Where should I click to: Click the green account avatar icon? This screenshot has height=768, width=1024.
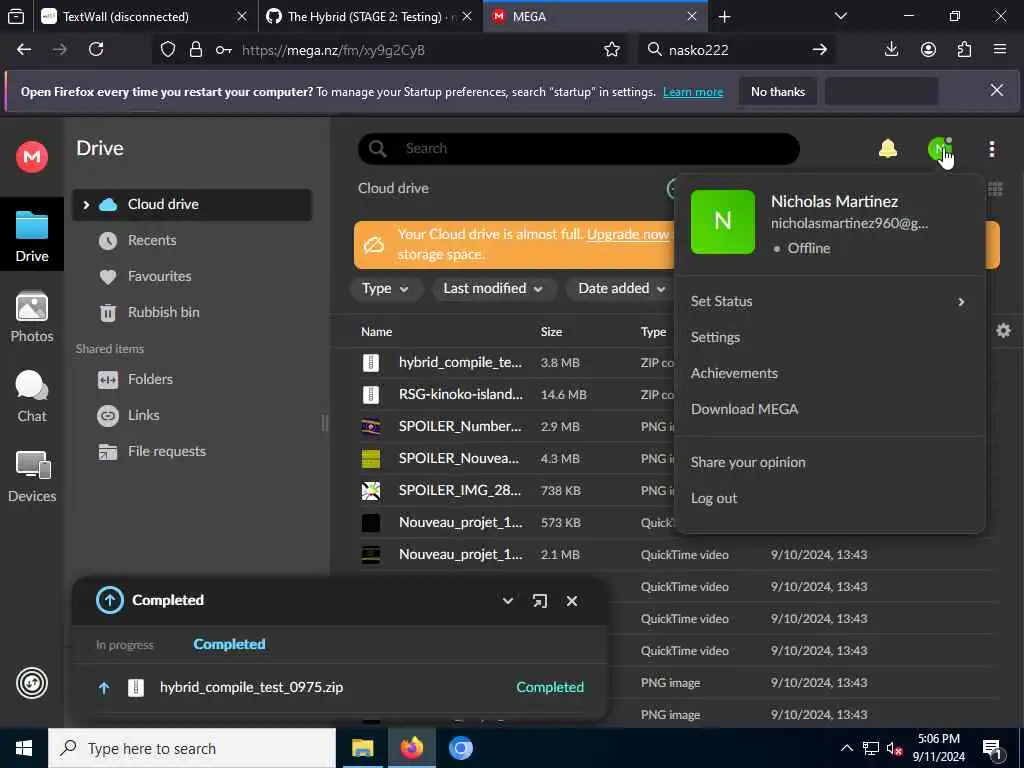(939, 149)
